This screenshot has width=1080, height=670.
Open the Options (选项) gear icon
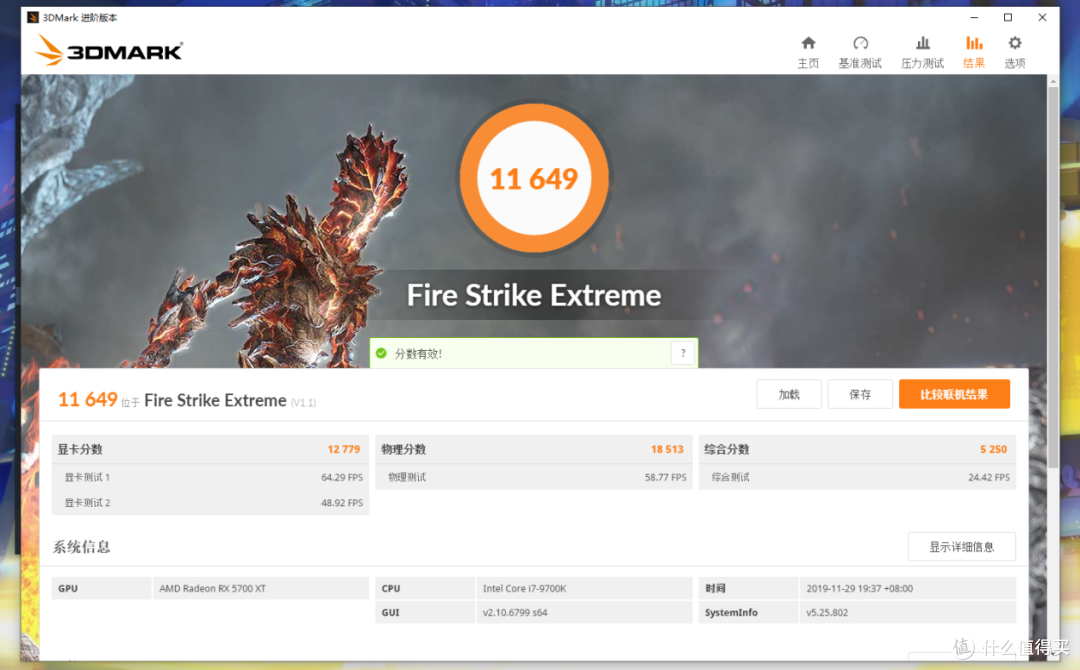[x=1015, y=43]
